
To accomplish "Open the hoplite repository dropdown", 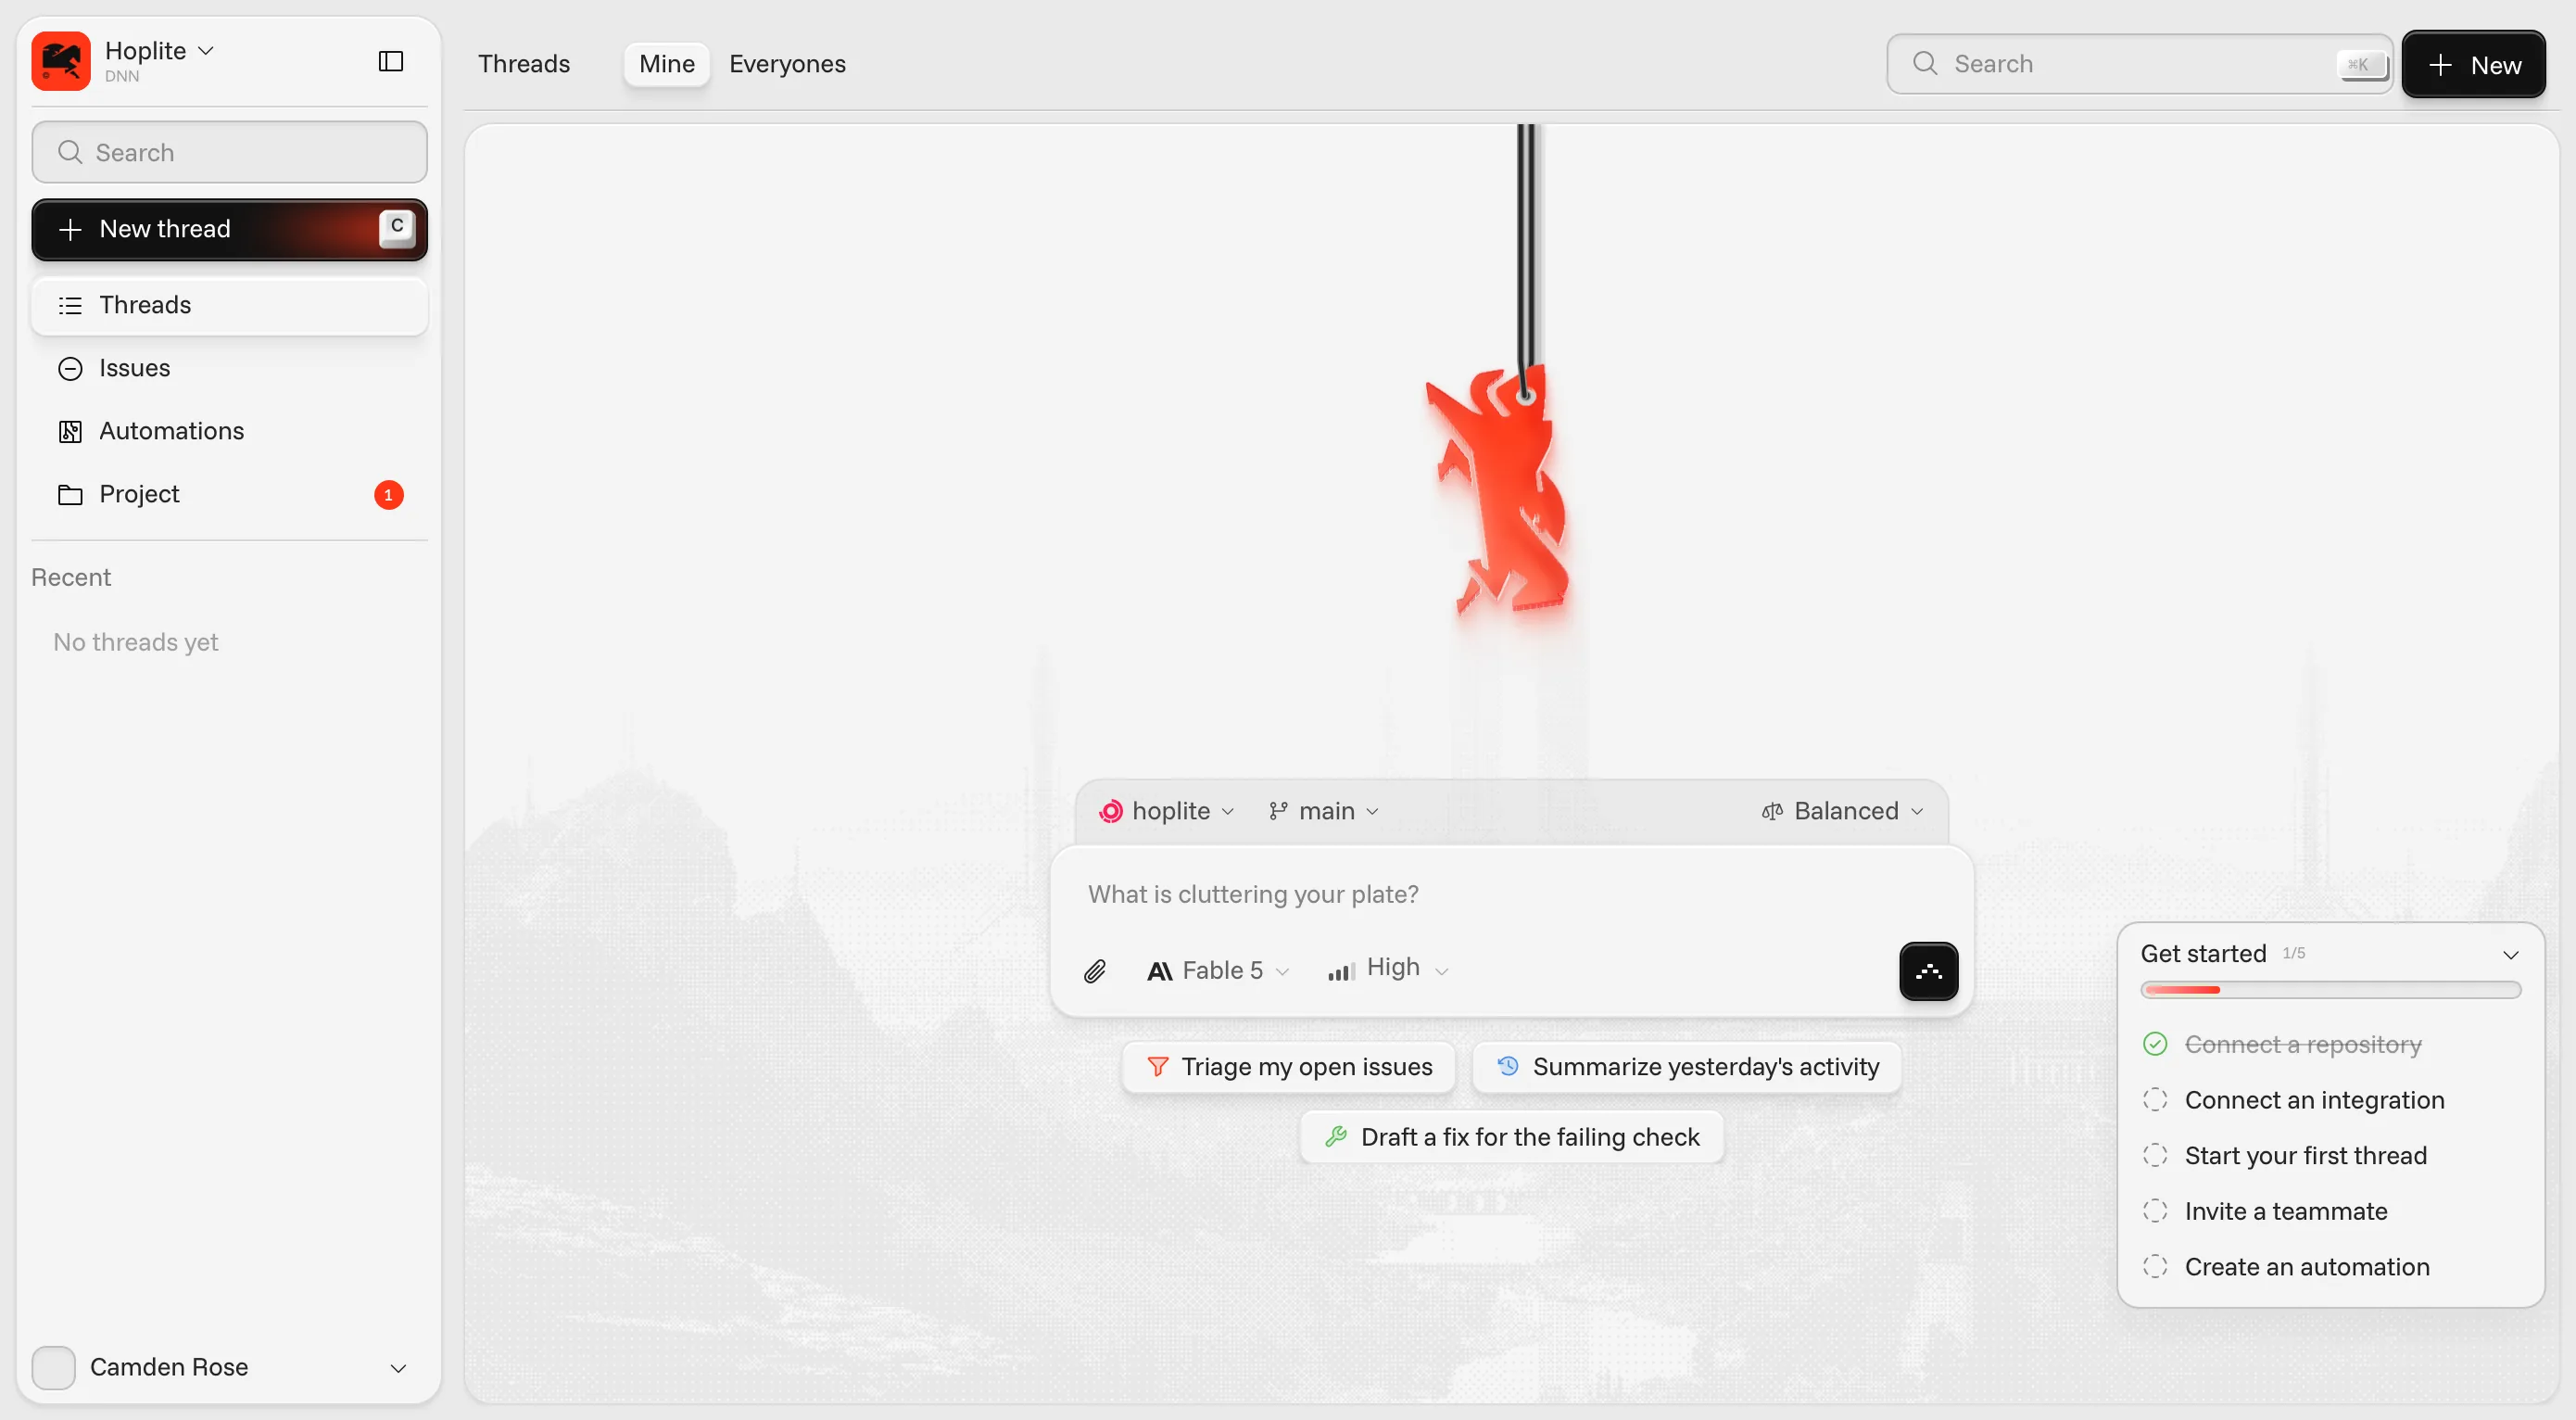I will (x=1166, y=811).
